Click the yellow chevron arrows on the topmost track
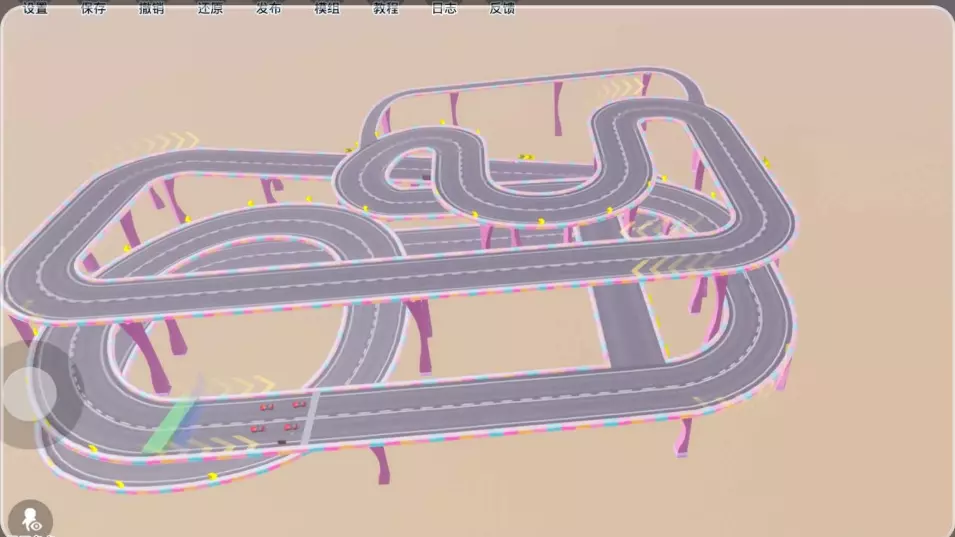The height and width of the screenshot is (537, 955). point(621,88)
